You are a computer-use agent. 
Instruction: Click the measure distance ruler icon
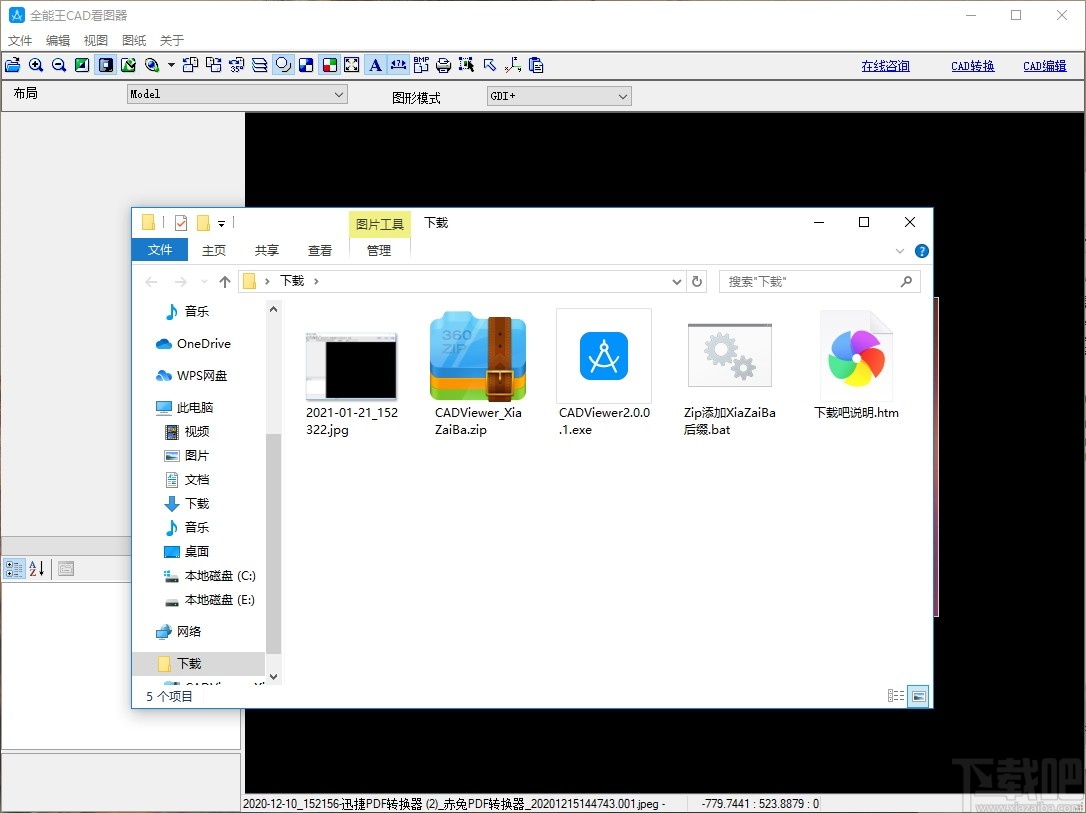[398, 65]
